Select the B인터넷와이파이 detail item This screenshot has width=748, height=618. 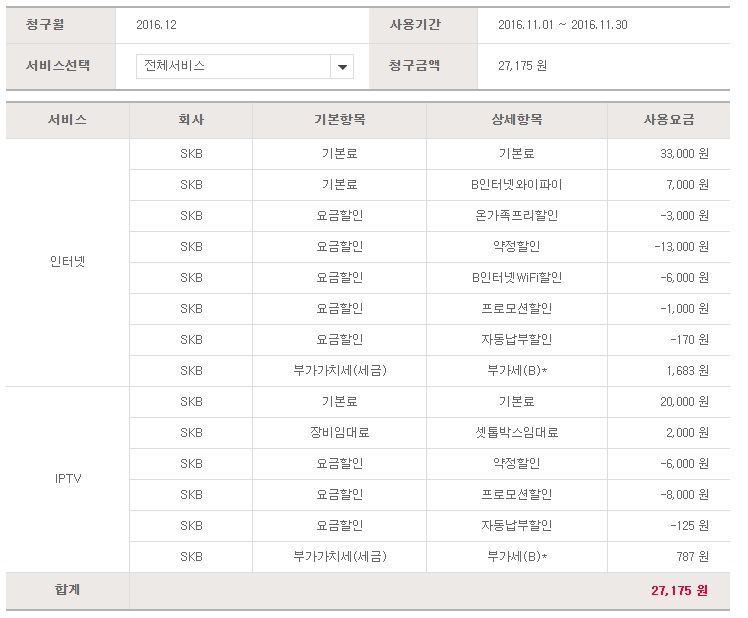516,185
